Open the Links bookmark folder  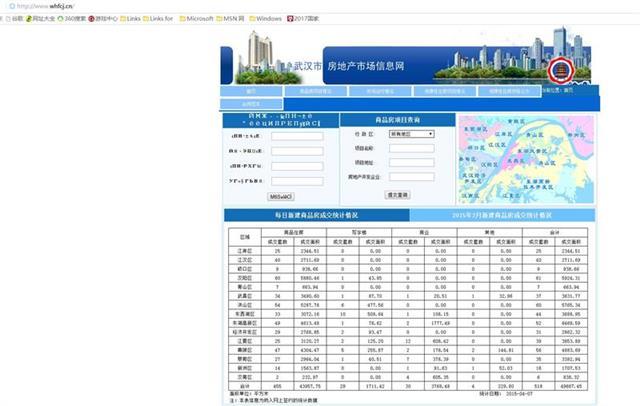tap(133, 18)
